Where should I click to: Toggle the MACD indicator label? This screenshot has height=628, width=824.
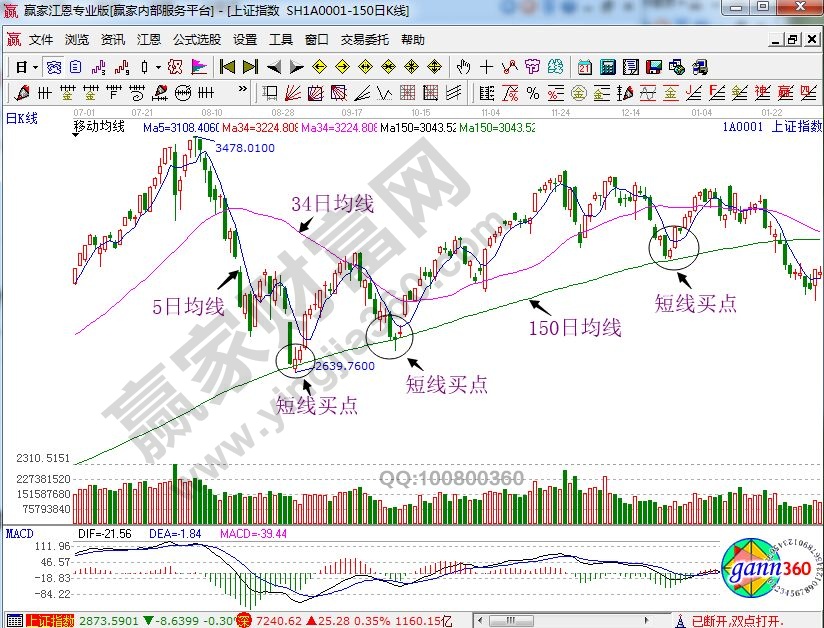click(x=20, y=535)
